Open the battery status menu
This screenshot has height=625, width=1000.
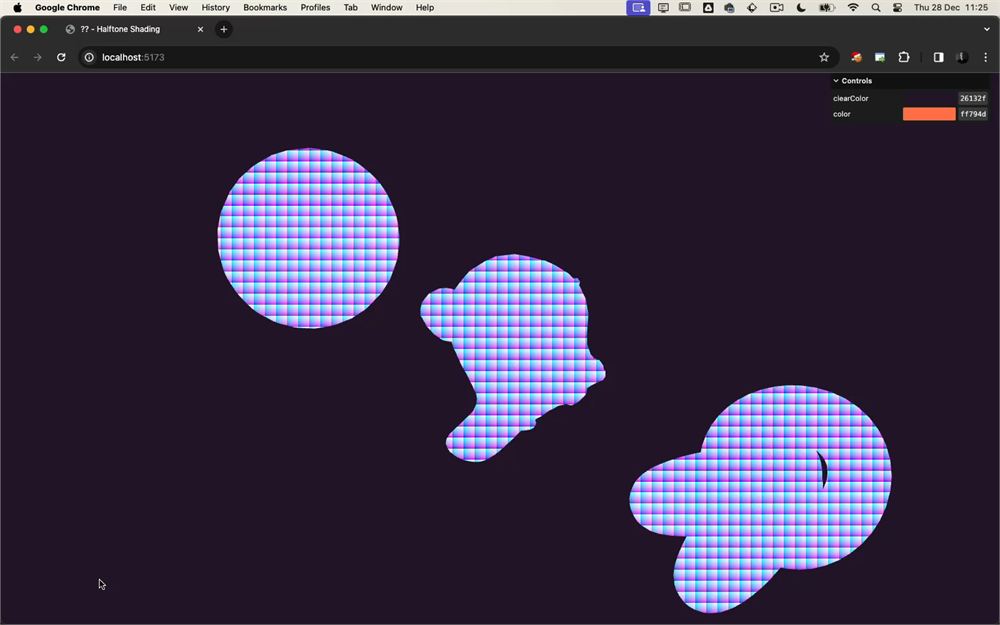(827, 8)
